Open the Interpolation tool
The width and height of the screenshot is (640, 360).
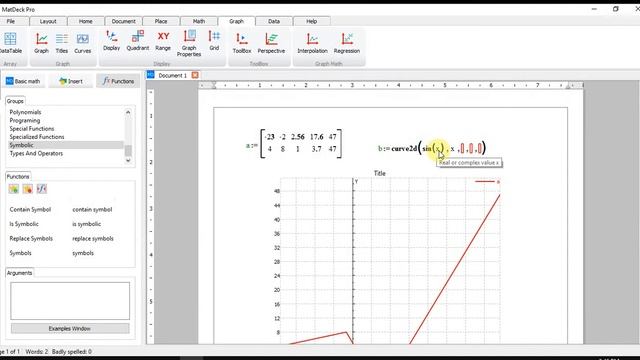(312, 43)
